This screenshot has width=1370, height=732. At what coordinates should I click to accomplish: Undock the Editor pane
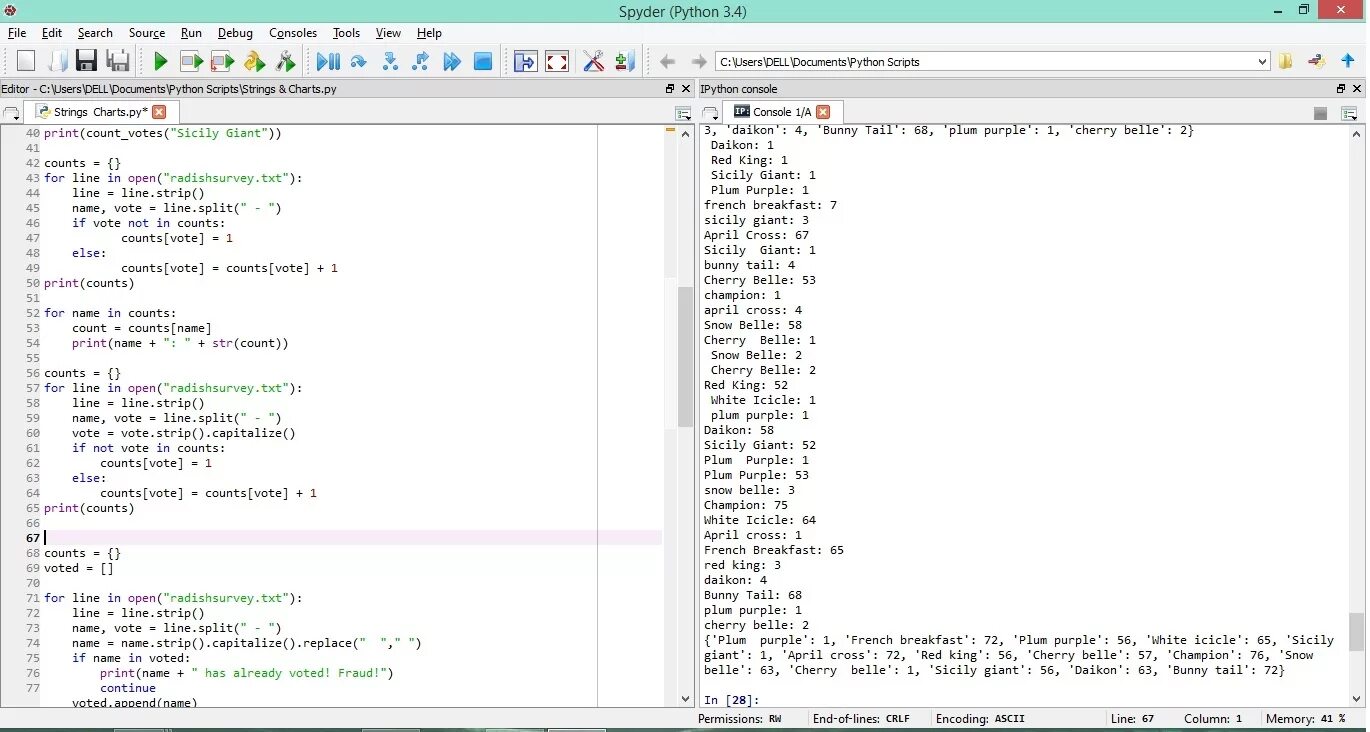click(670, 89)
